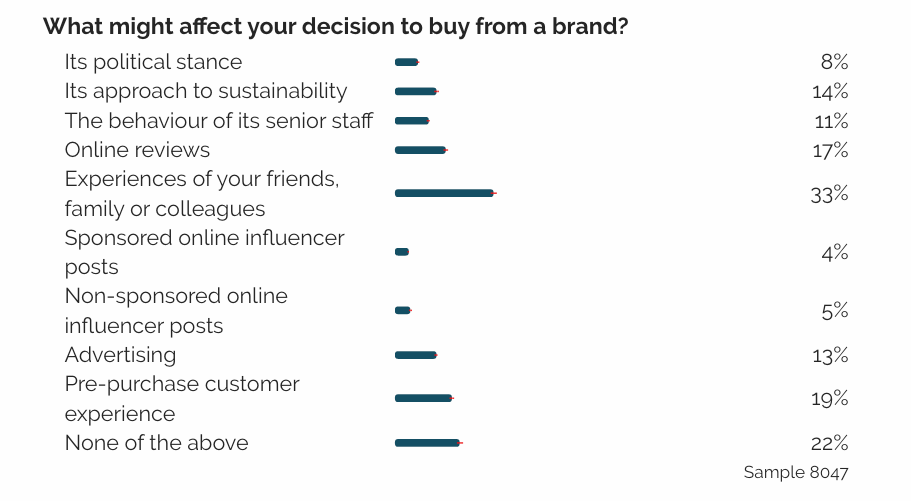Click the shortest bar showing 4%
911x501 pixels.
click(x=402, y=252)
